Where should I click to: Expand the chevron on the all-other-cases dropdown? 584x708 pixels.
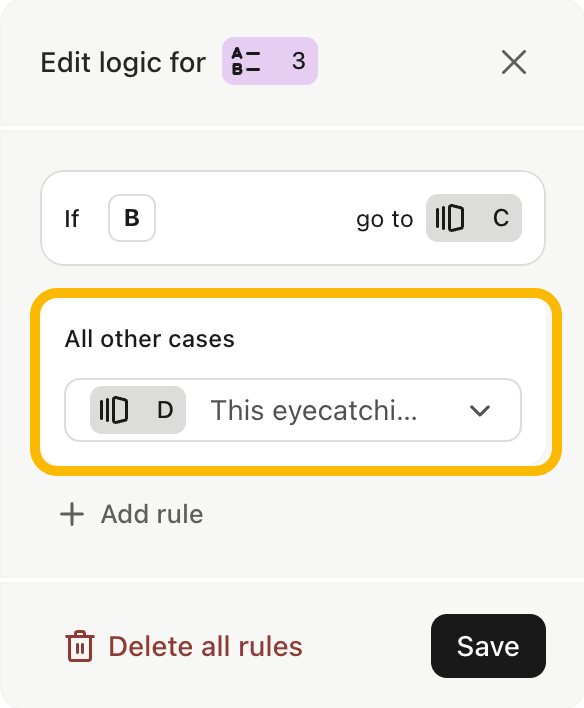(x=480, y=411)
